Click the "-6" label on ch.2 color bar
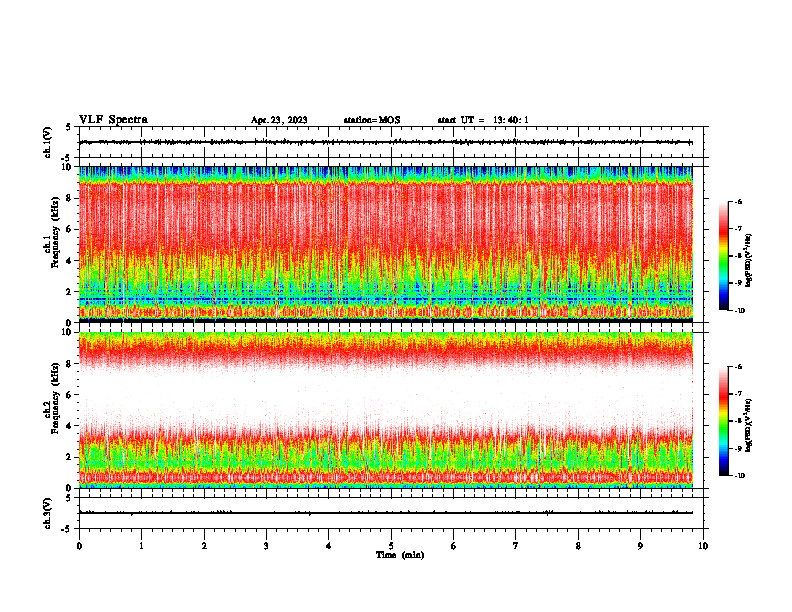Screen dimensions: 792x612 pyautogui.click(x=738, y=367)
